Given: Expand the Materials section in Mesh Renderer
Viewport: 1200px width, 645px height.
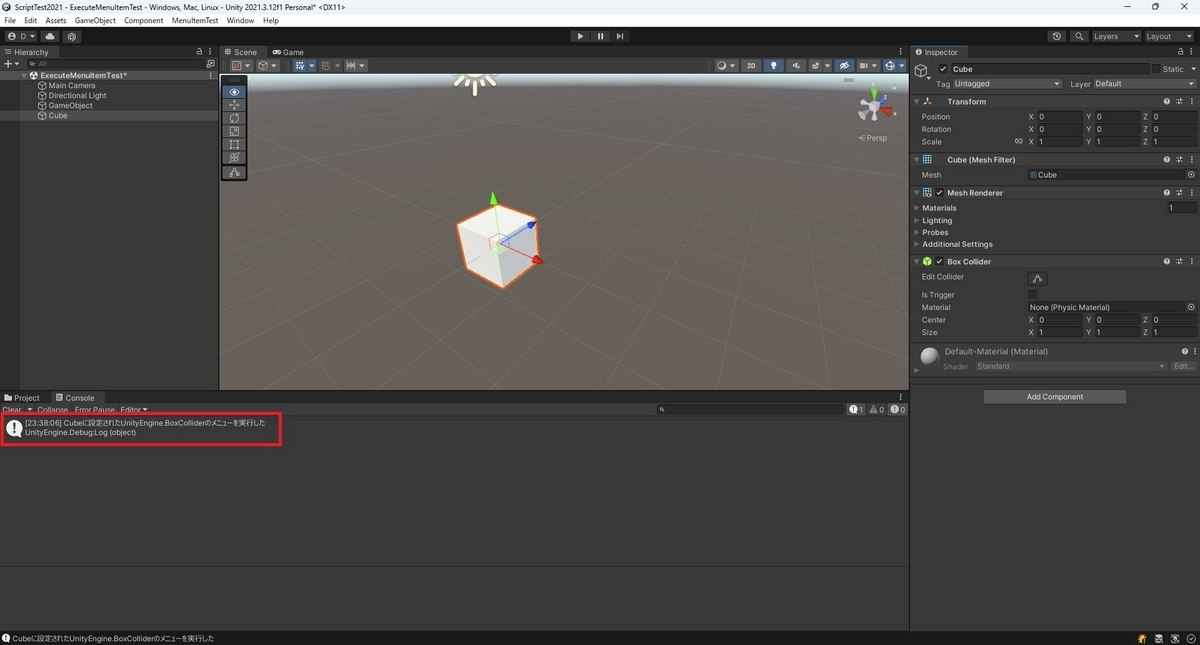Looking at the screenshot, I should click(918, 207).
